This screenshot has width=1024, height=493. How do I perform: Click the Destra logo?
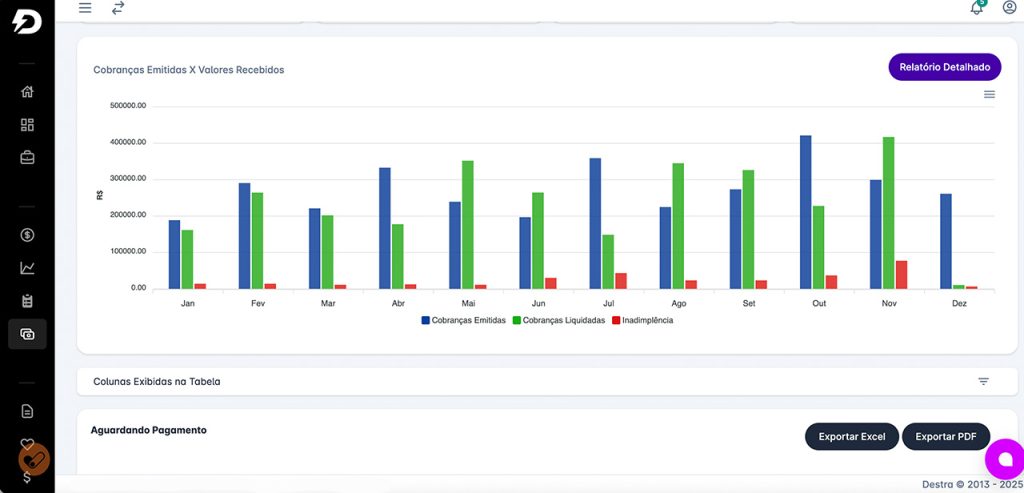point(26,20)
